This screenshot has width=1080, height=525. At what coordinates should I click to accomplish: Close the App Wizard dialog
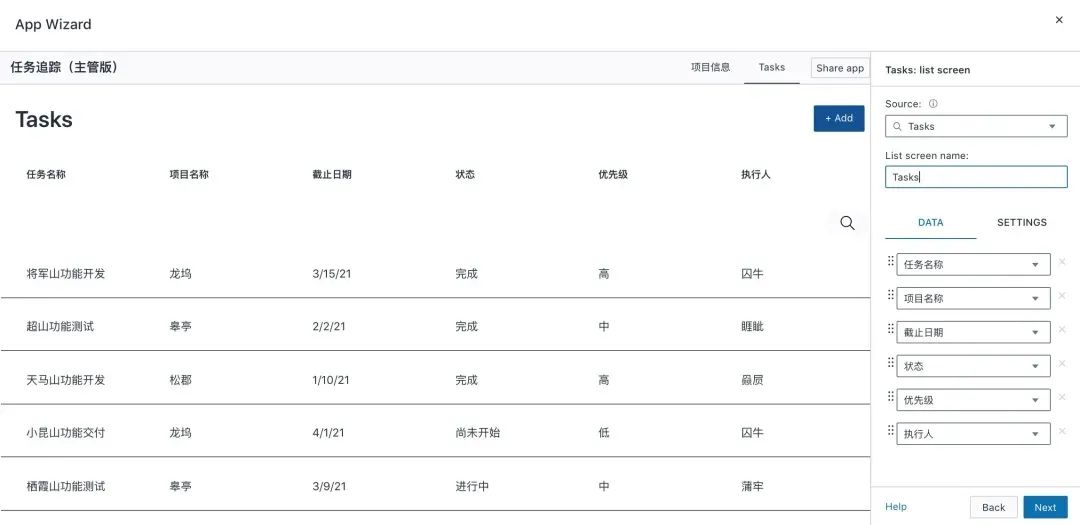tap(1059, 20)
